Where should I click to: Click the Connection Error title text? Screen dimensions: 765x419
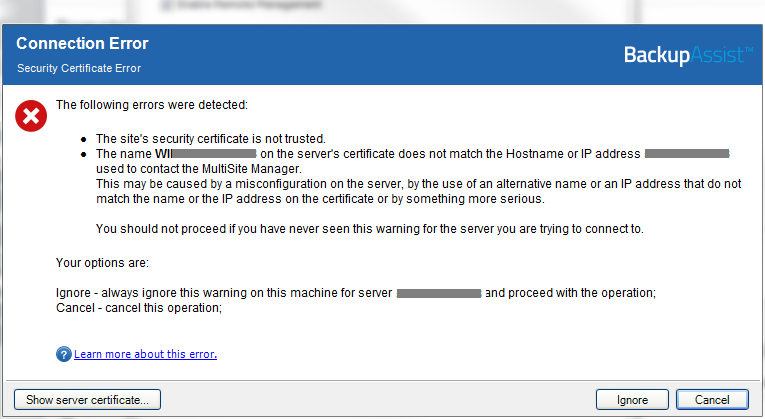pyautogui.click(x=82, y=43)
